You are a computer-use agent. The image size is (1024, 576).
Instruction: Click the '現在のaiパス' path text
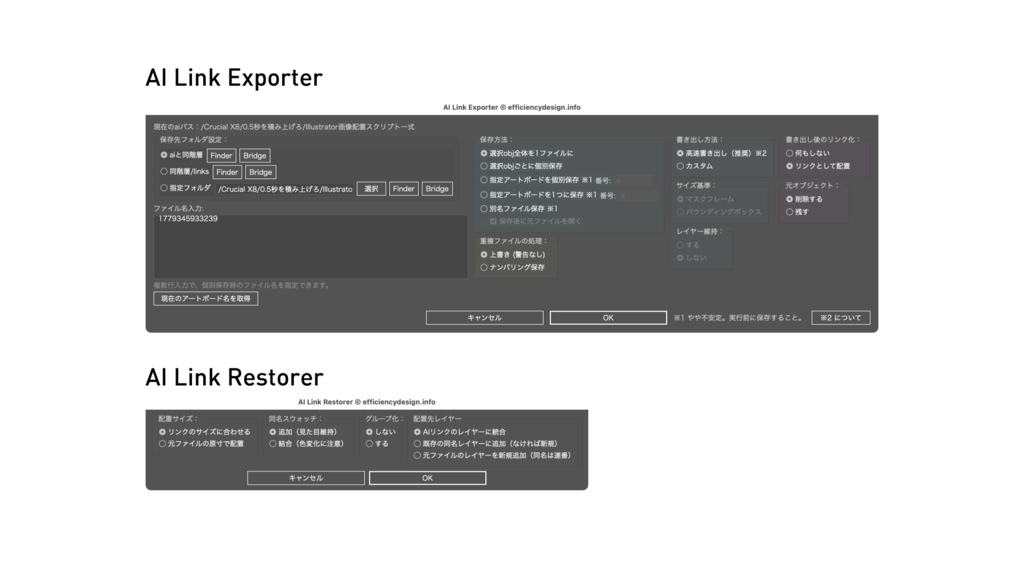(284, 127)
